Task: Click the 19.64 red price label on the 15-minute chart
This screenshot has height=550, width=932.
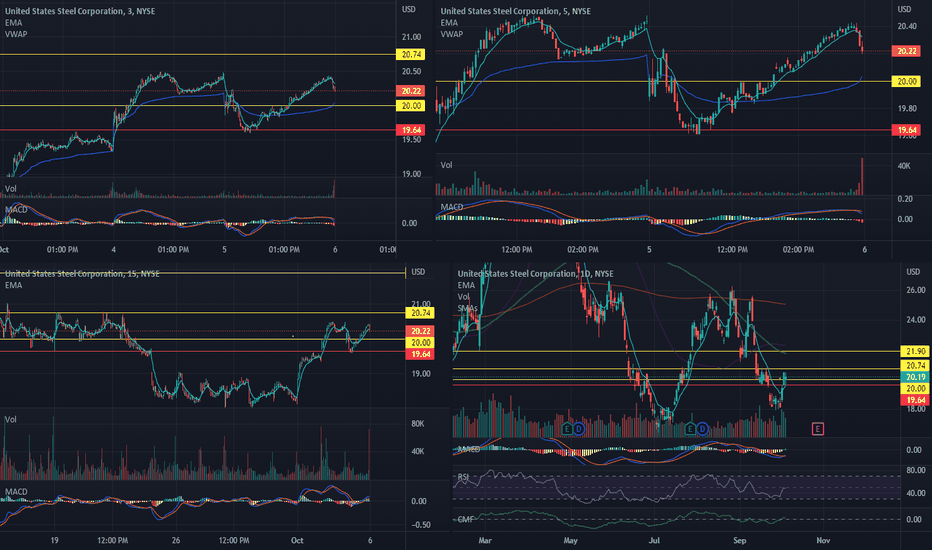Action: click(x=420, y=354)
